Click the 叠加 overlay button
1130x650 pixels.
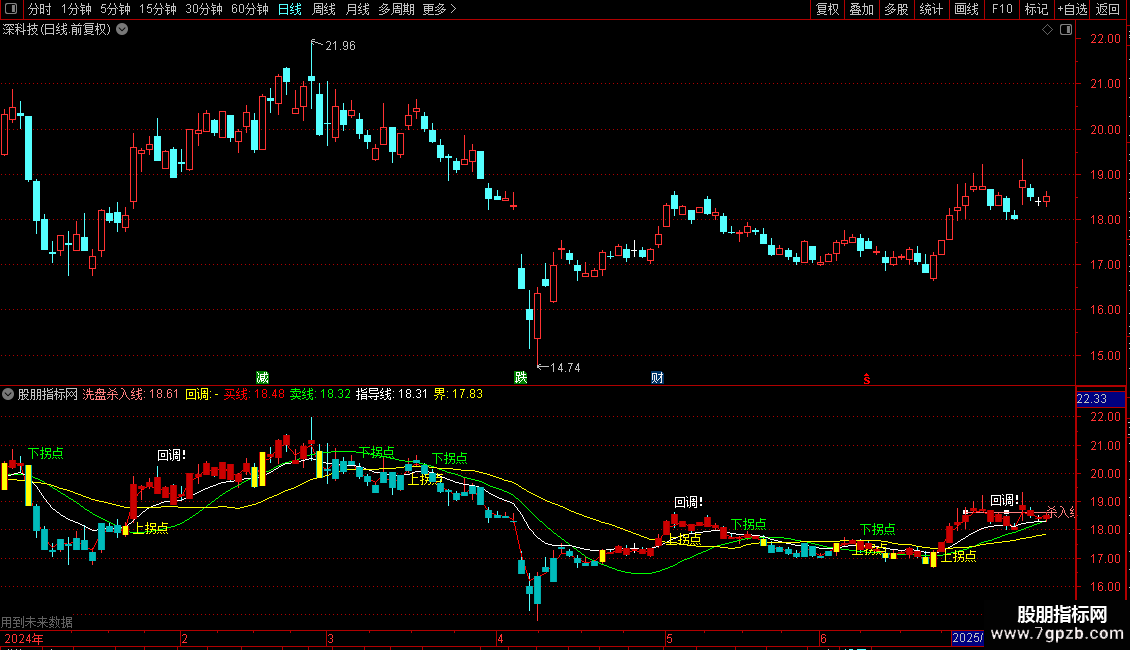pos(862,9)
